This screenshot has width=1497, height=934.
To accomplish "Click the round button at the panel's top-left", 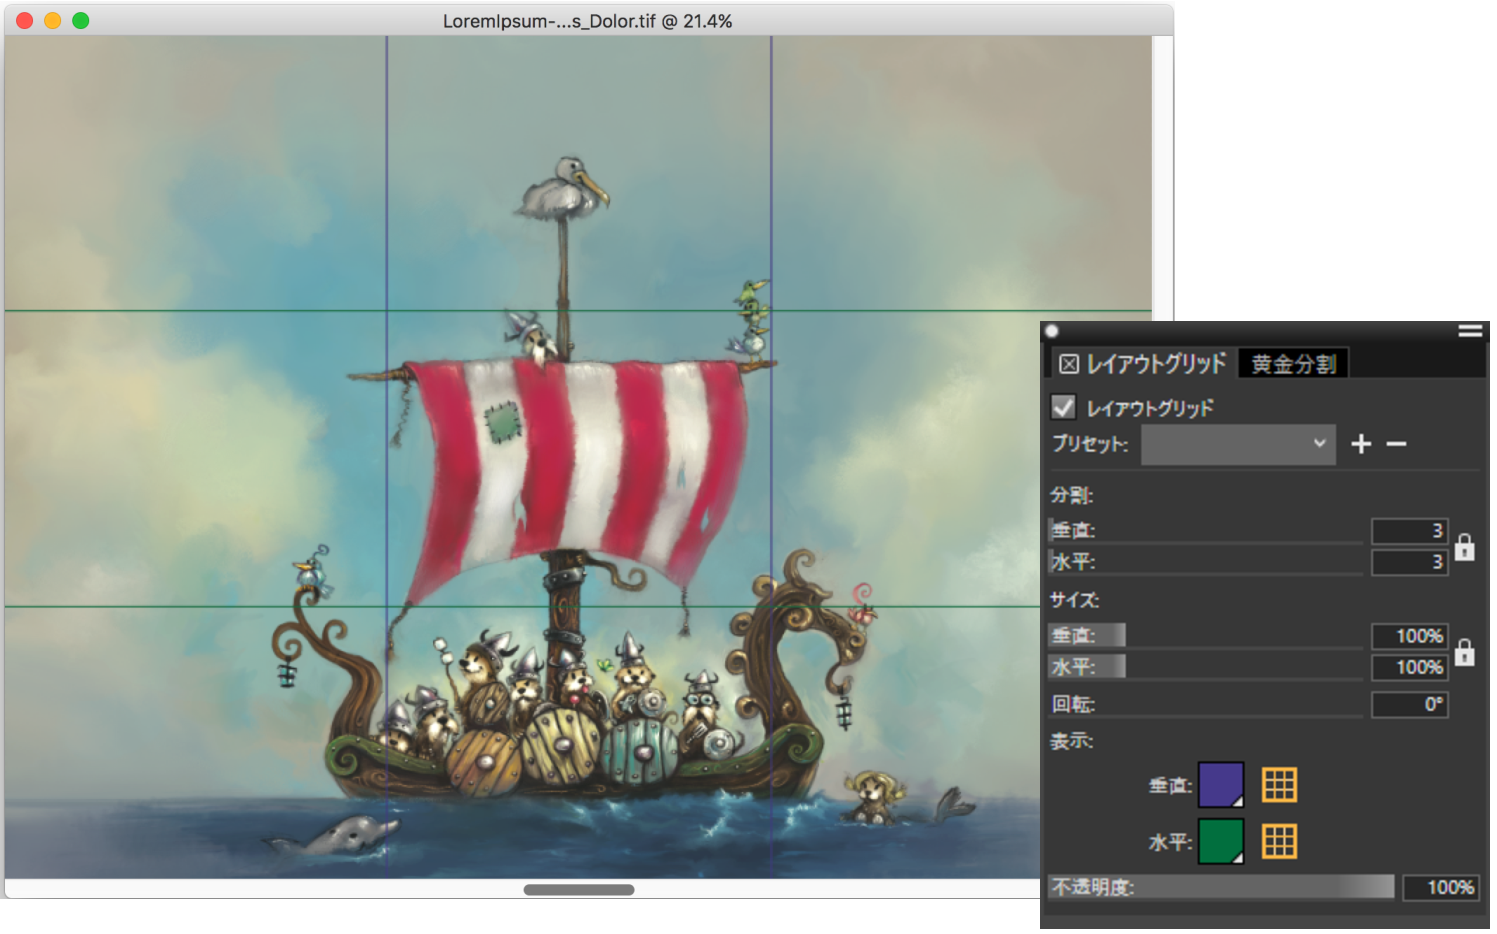I will coord(1052,331).
